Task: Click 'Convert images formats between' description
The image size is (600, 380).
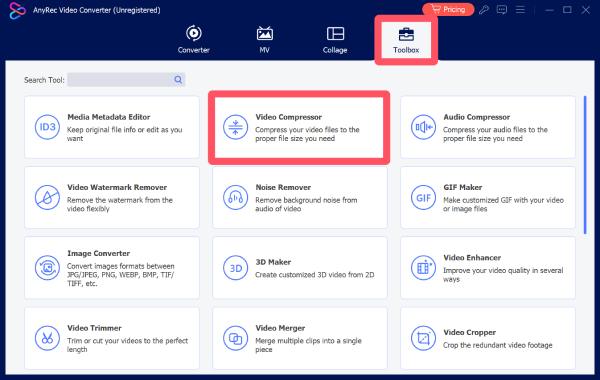Action: tap(121, 275)
